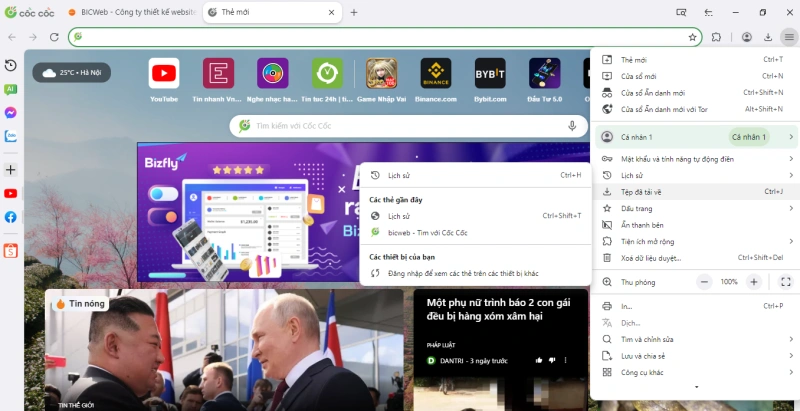Expand the Tiện ích mở rộng submenu
This screenshot has width=800, height=411.
pyautogui.click(x=694, y=242)
